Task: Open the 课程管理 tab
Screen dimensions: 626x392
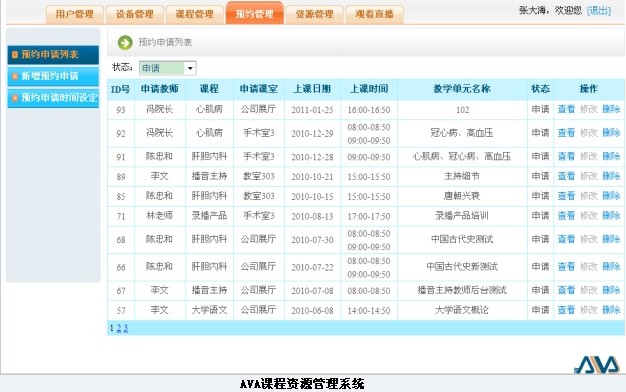Action: point(194,14)
